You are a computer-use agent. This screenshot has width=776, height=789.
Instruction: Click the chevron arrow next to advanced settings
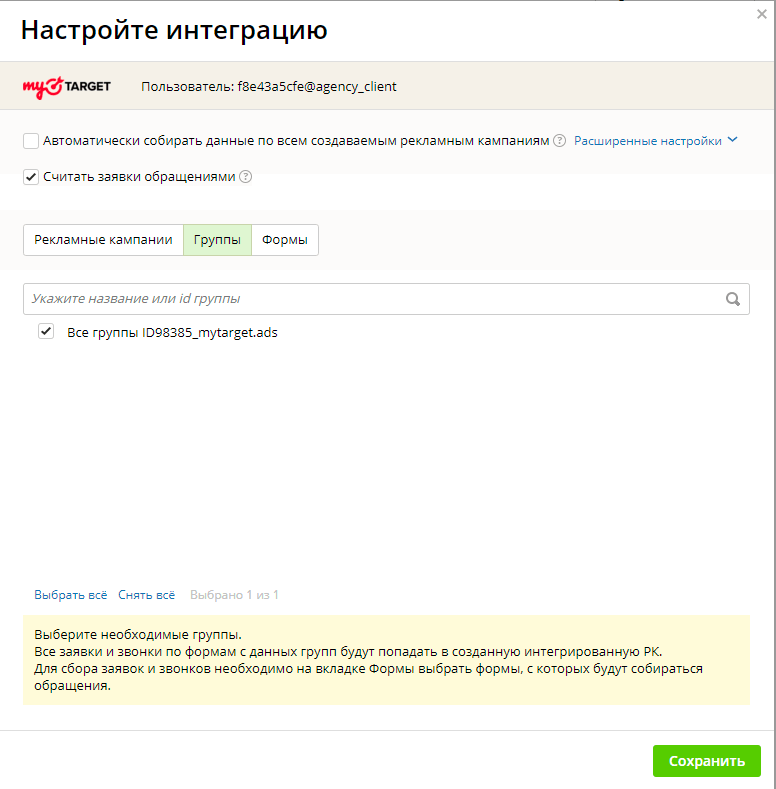[x=733, y=140]
